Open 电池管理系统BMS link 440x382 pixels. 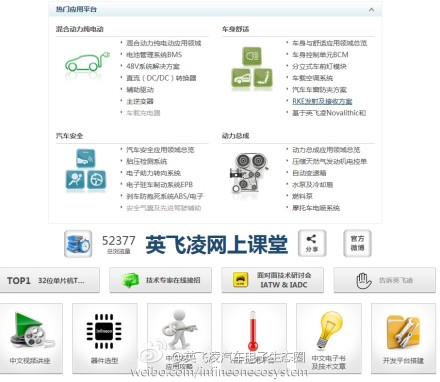[154, 55]
